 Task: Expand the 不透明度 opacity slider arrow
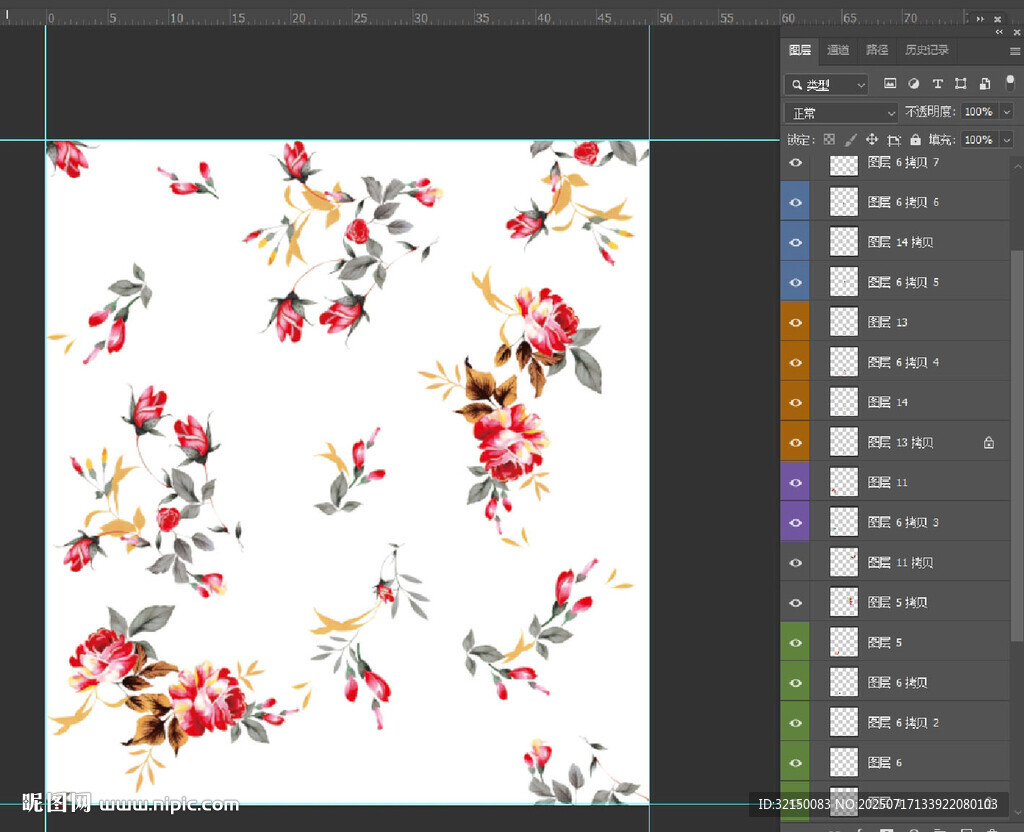(x=1006, y=112)
